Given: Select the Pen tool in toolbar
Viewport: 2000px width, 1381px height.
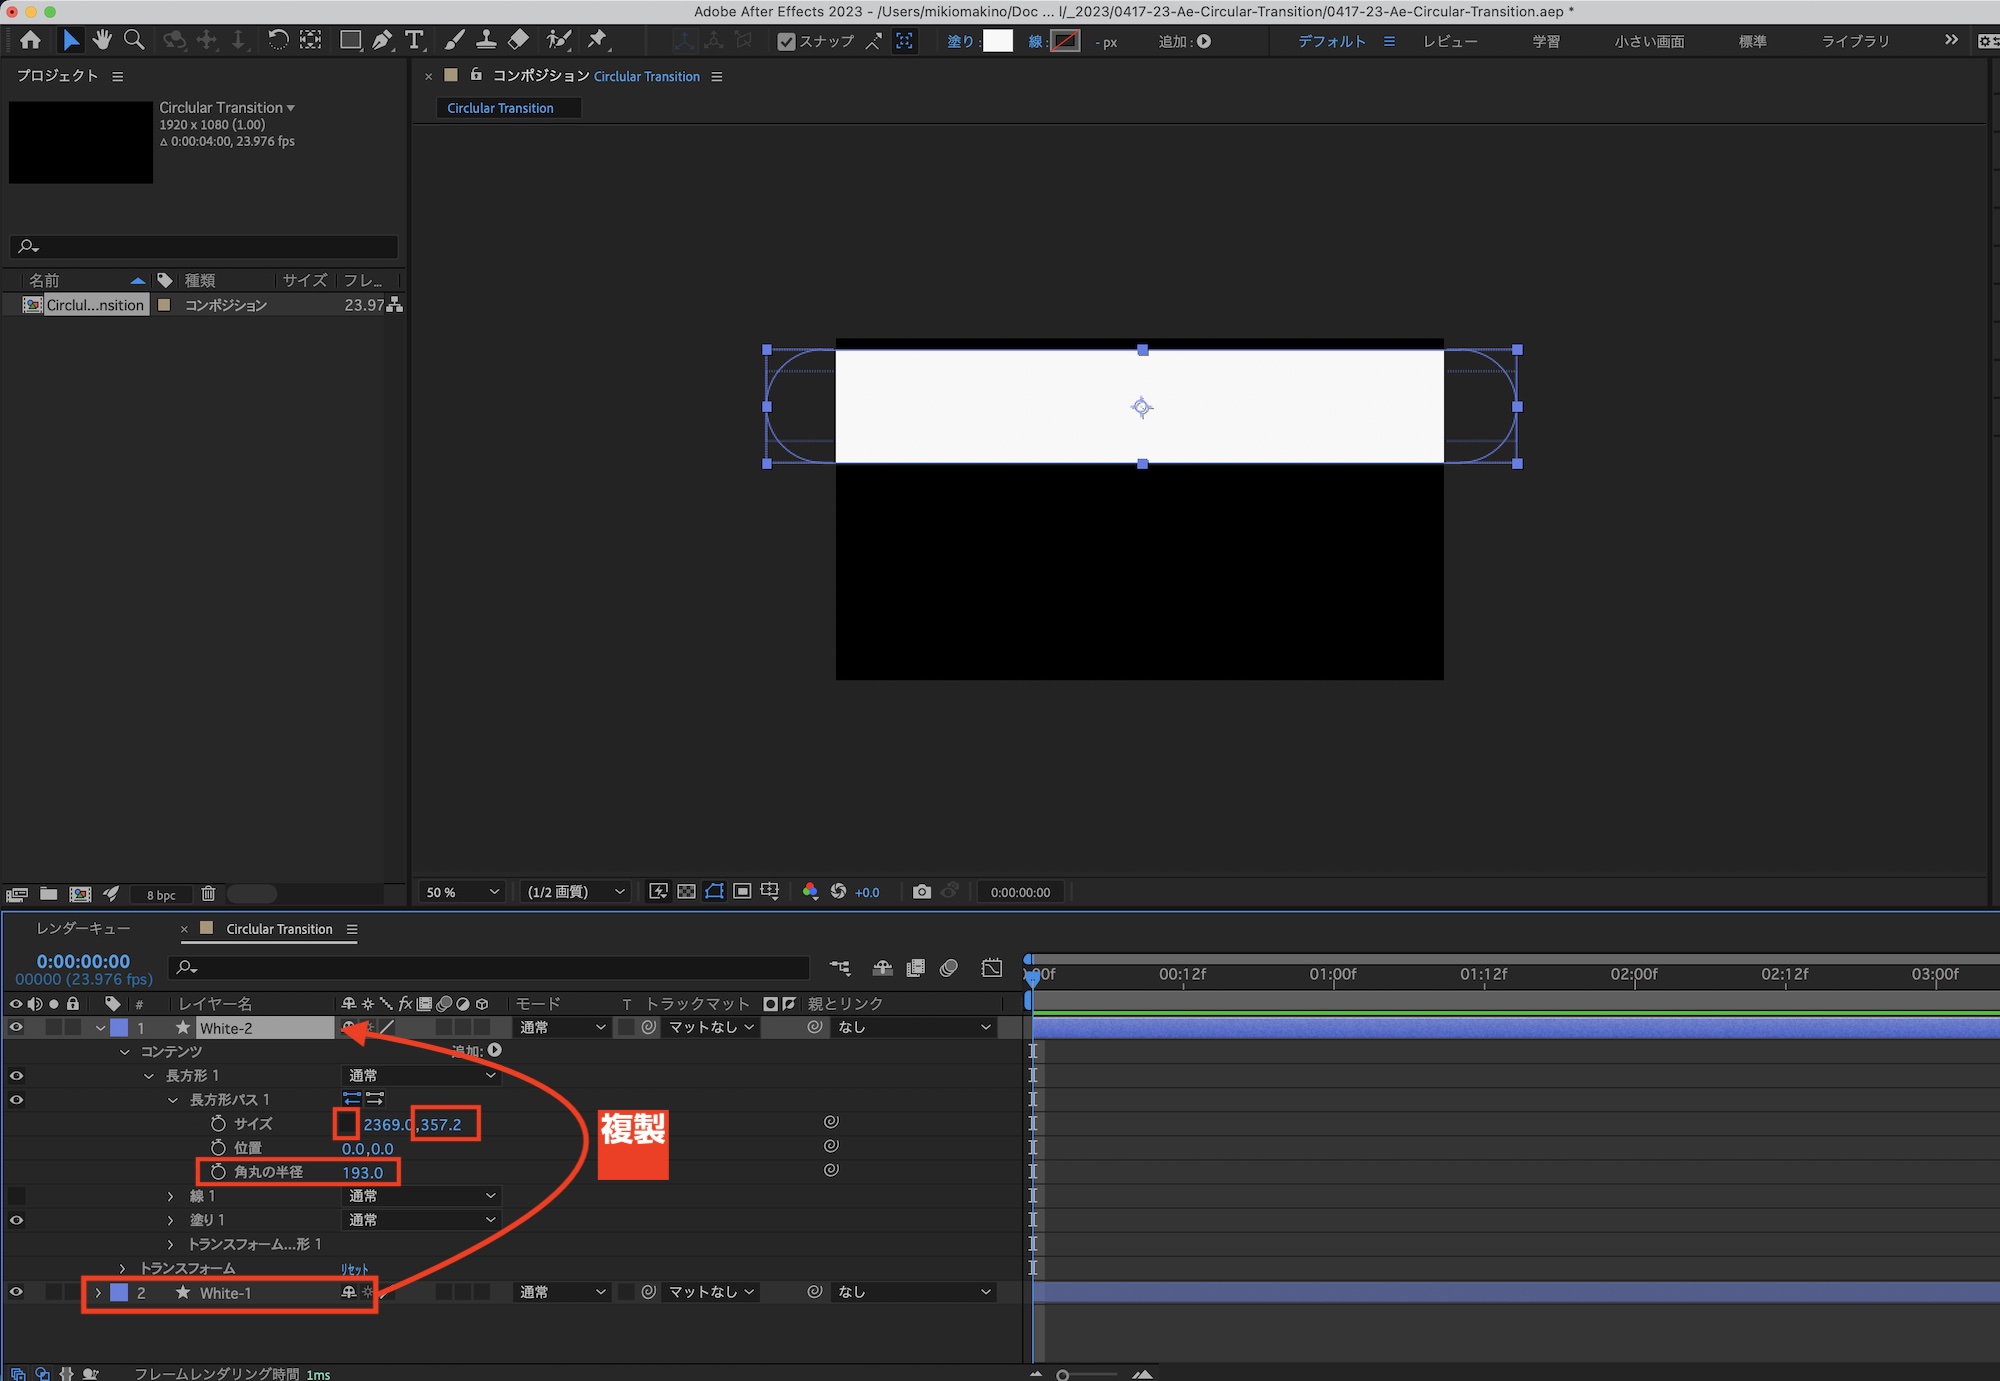Looking at the screenshot, I should [x=382, y=40].
